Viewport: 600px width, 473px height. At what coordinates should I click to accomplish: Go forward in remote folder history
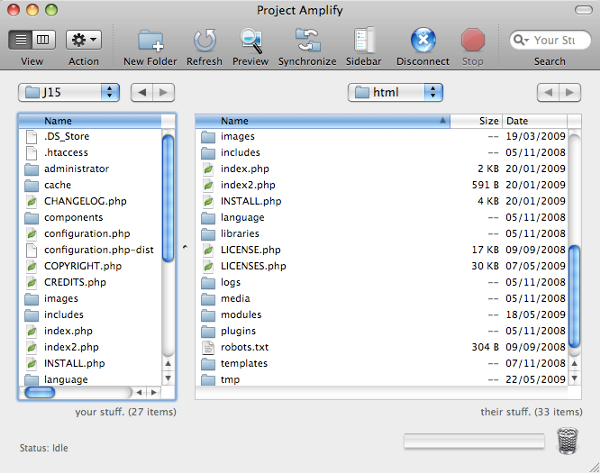pyautogui.click(x=570, y=93)
